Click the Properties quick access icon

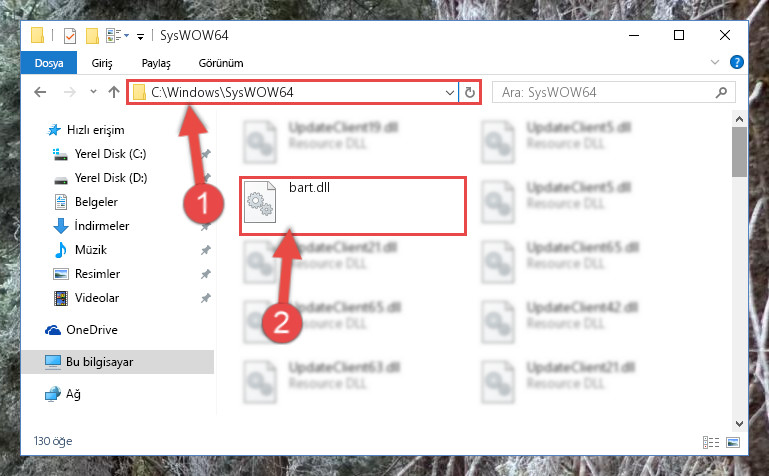point(70,36)
